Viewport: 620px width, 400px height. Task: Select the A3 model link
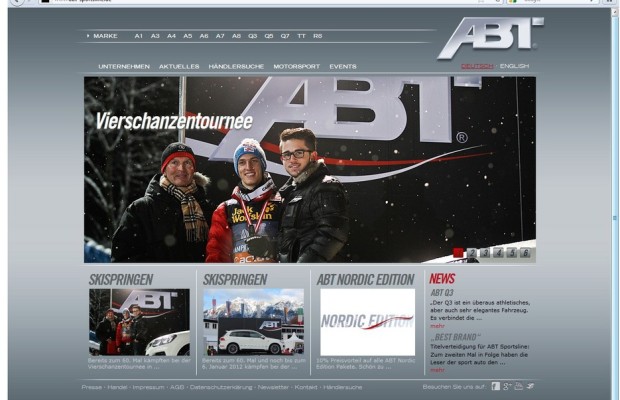[155, 36]
